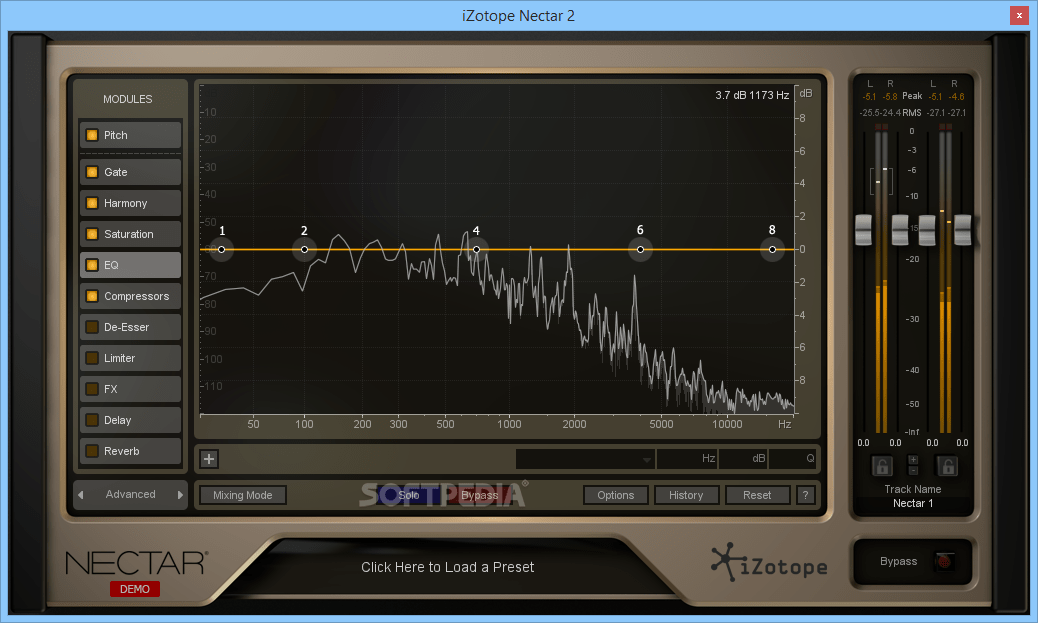The height and width of the screenshot is (623, 1038).
Task: Click the right arrow beside Advanced
Action: tap(180, 494)
